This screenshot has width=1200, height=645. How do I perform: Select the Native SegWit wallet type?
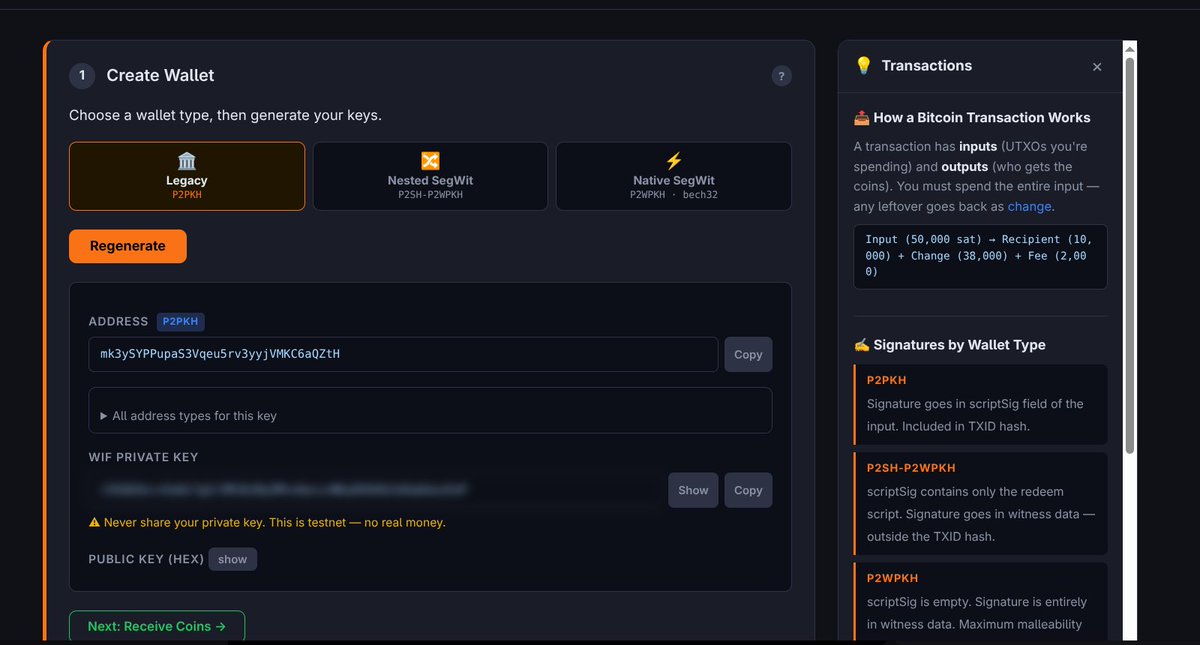[x=673, y=176]
